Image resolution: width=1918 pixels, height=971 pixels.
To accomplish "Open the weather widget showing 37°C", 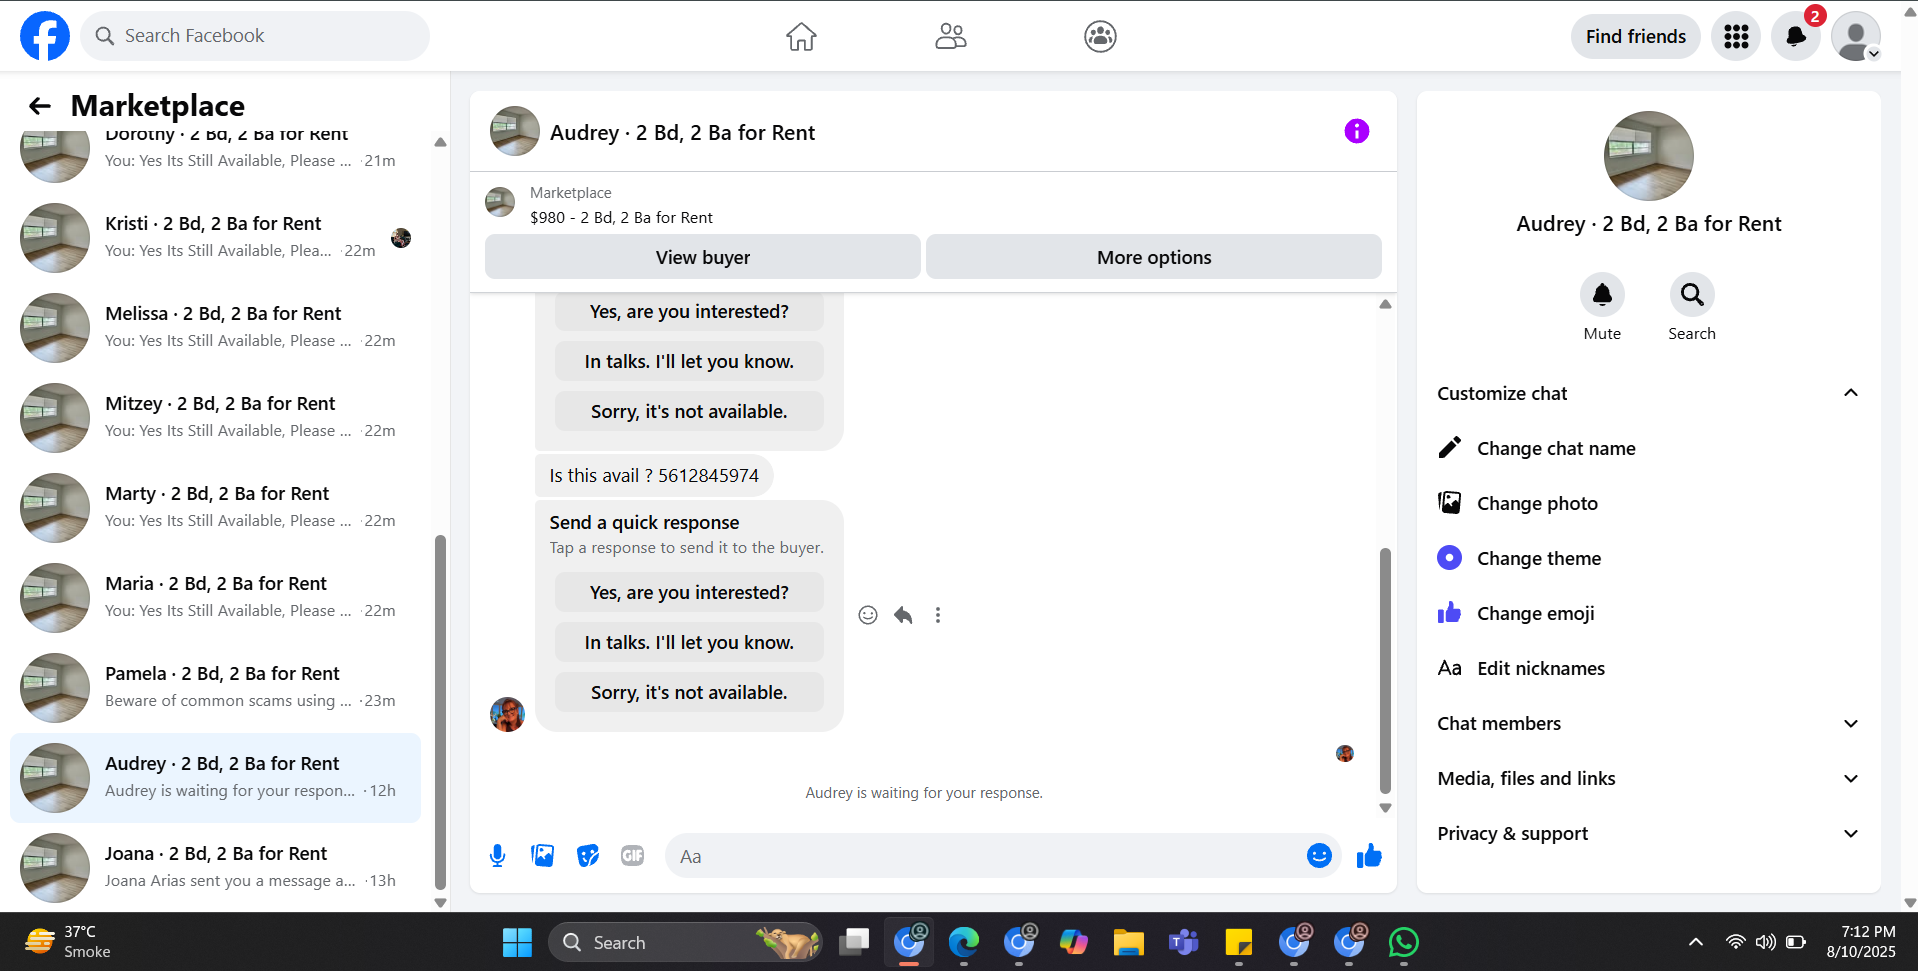I will (68, 942).
